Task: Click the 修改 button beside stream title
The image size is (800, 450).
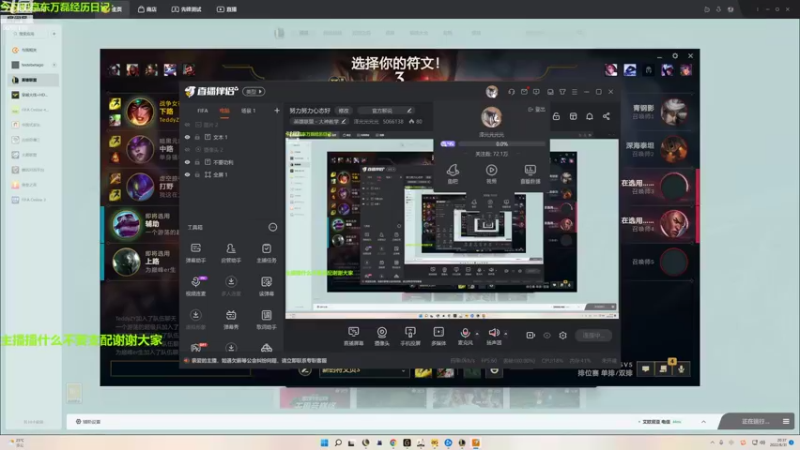Action: pyautogui.click(x=344, y=111)
